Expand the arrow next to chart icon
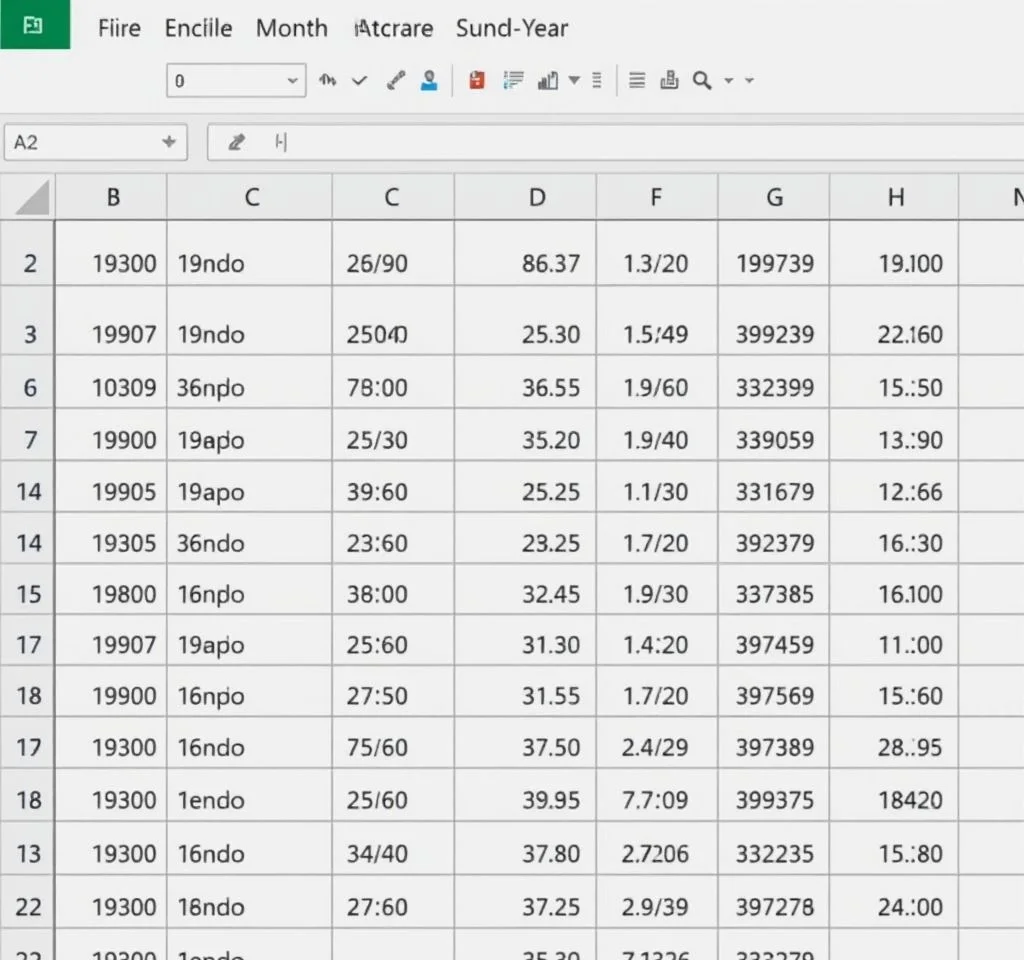Viewport: 1024px width, 960px height. pyautogui.click(x=574, y=81)
